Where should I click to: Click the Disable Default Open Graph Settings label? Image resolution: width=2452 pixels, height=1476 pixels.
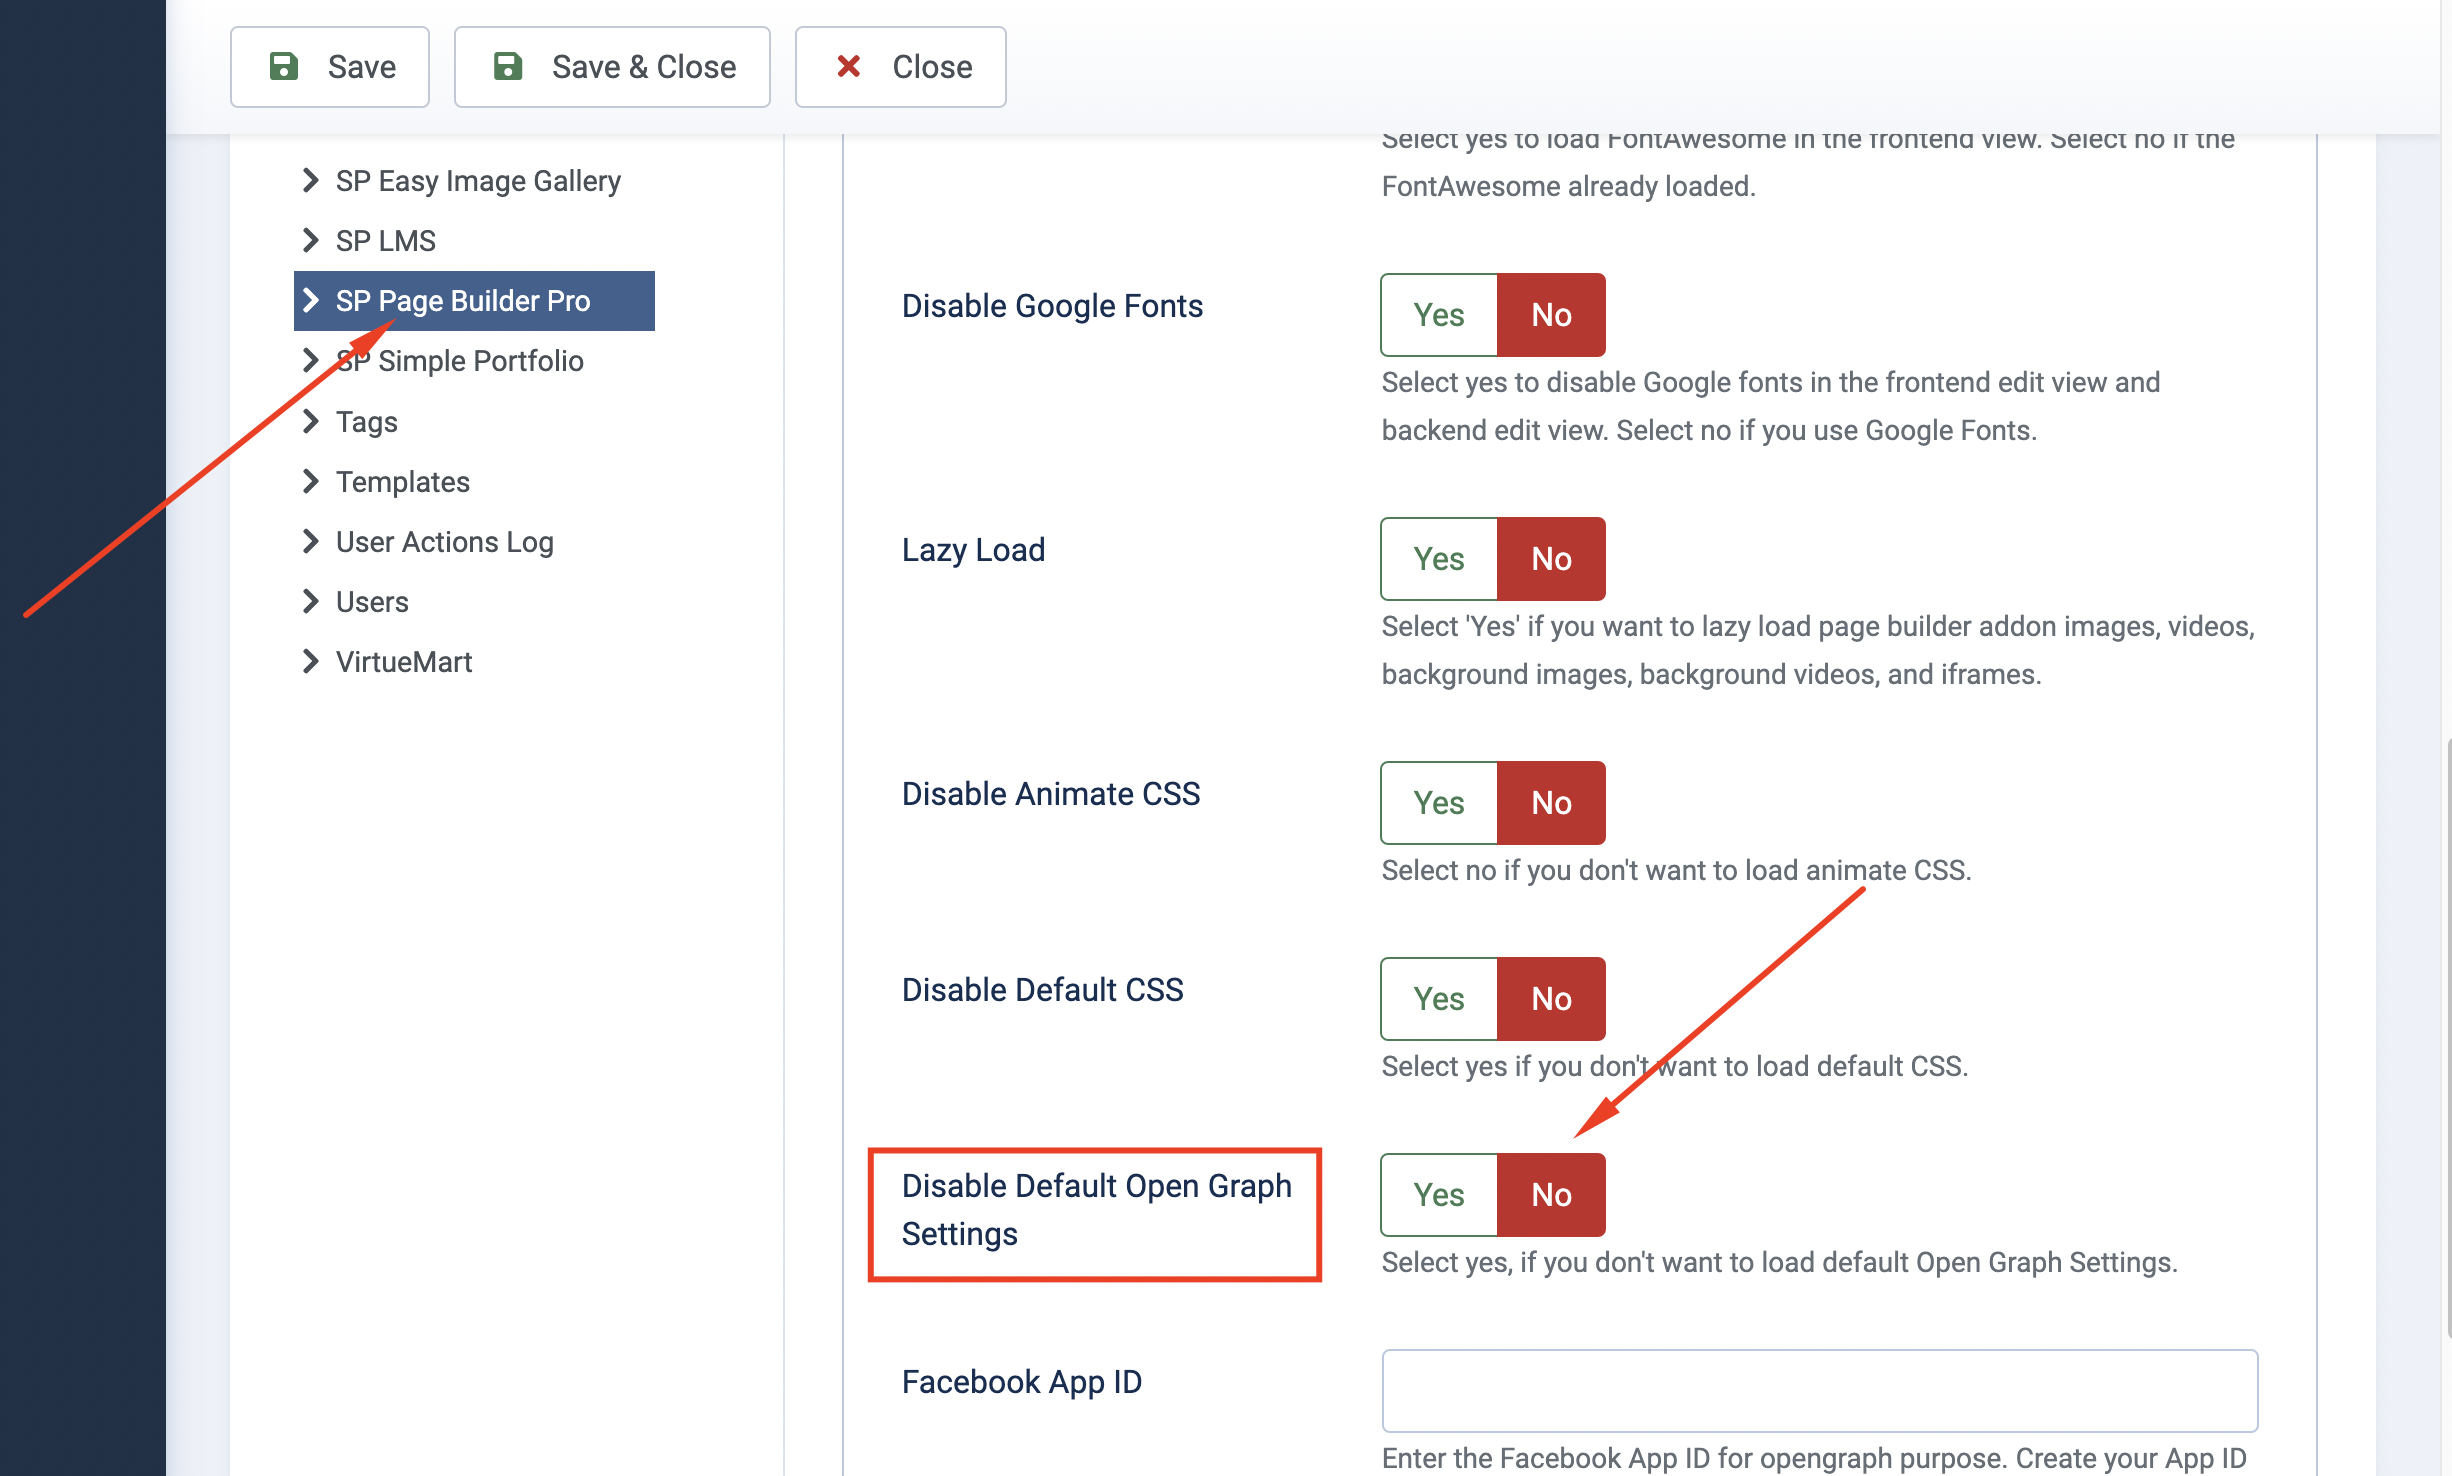pos(1097,1210)
